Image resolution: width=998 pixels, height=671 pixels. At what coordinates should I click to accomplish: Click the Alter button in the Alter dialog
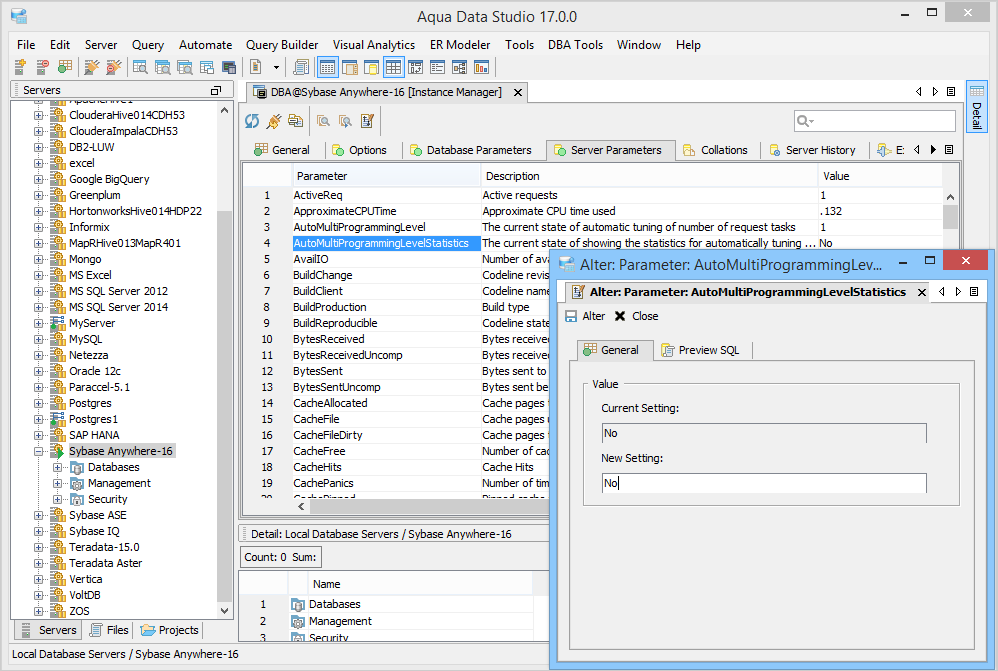(x=585, y=316)
